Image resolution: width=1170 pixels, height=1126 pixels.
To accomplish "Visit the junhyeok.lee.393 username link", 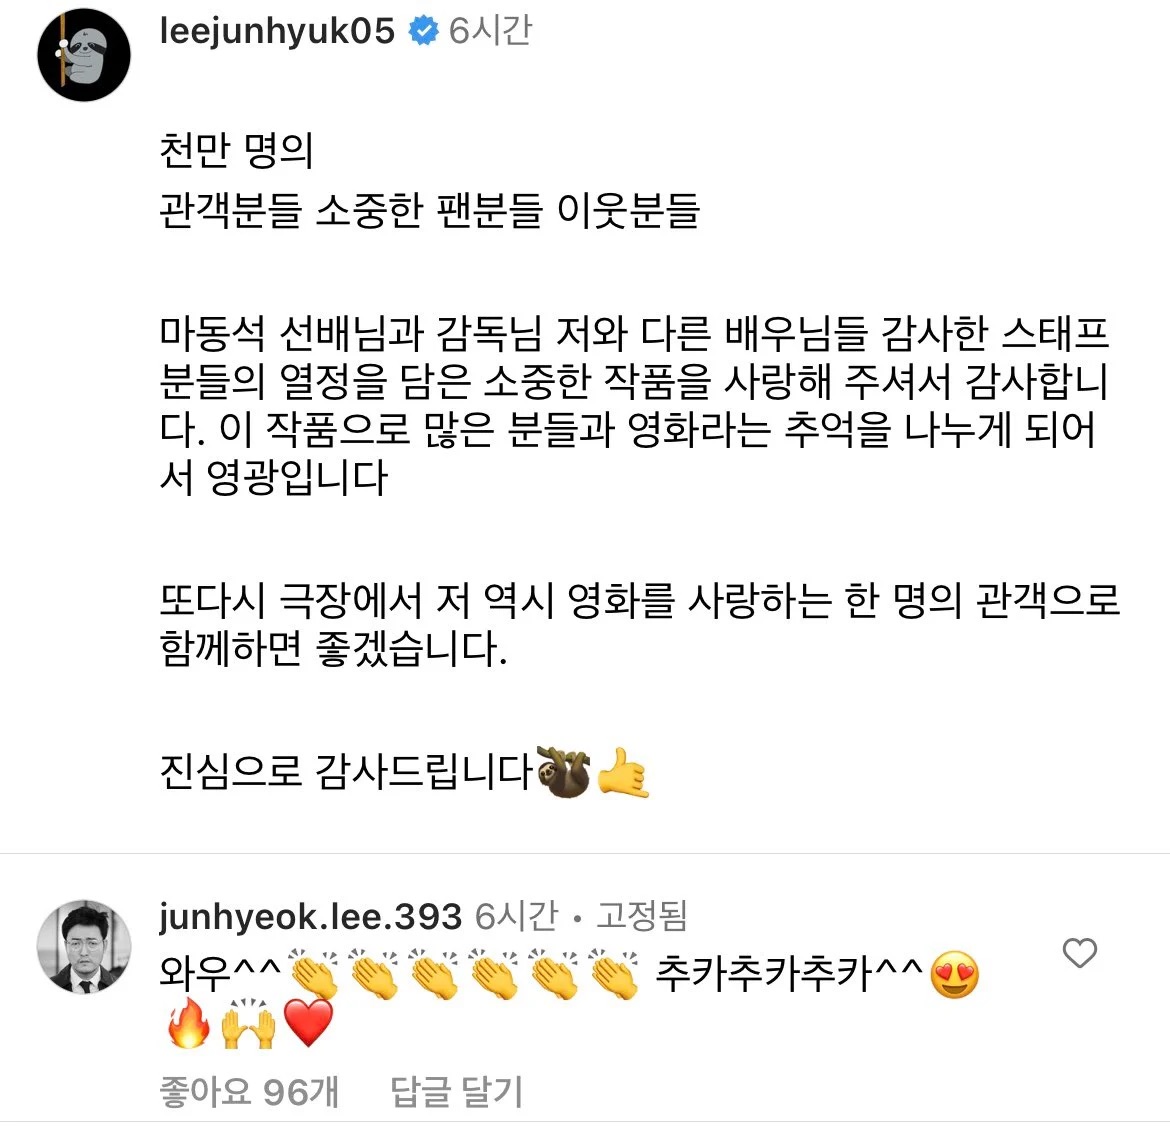I will coord(310,917).
